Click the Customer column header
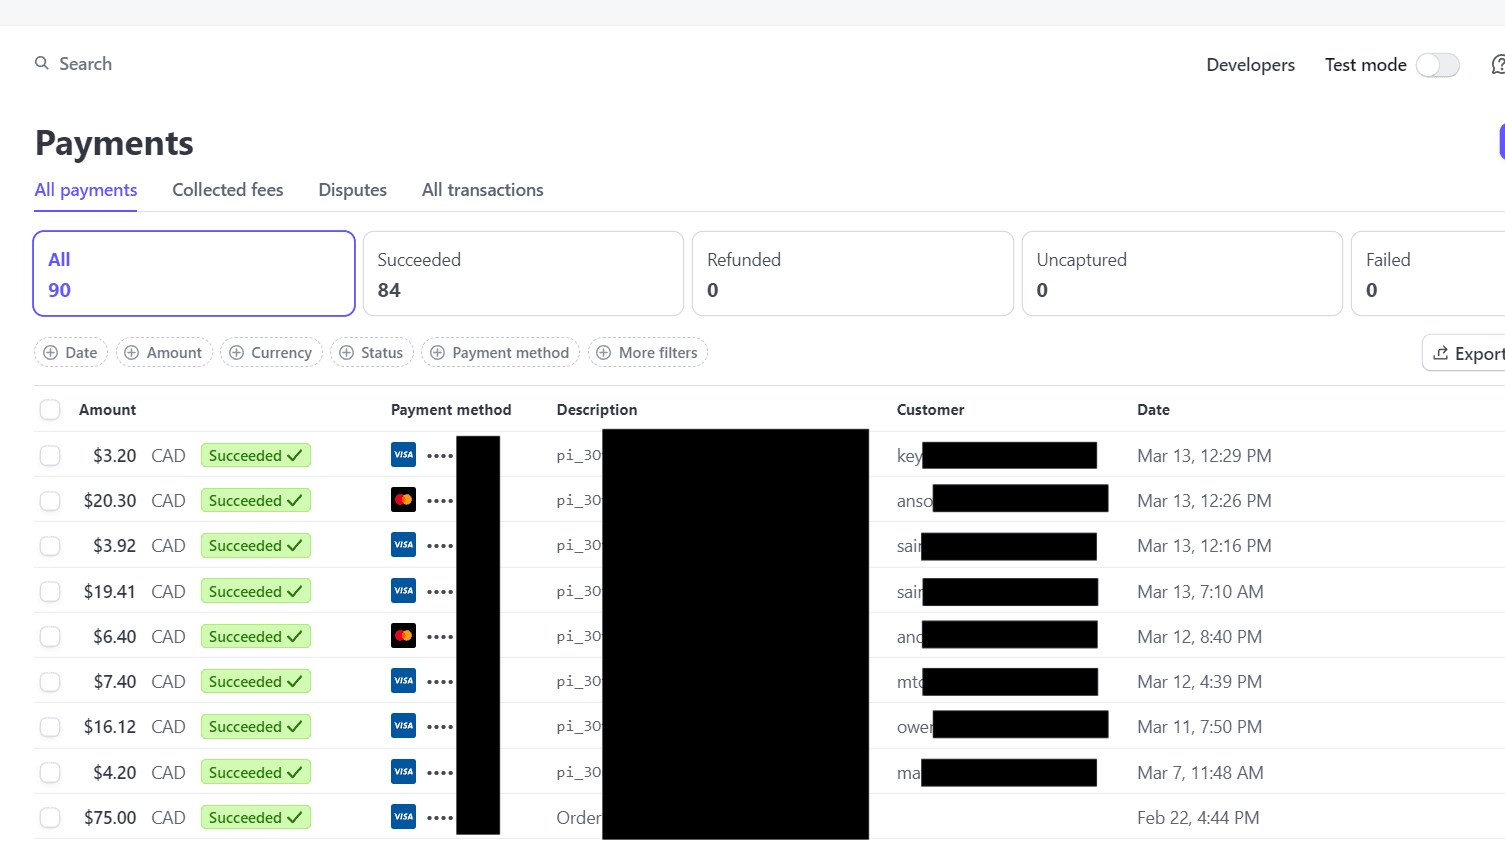The height and width of the screenshot is (847, 1505). [x=931, y=410]
